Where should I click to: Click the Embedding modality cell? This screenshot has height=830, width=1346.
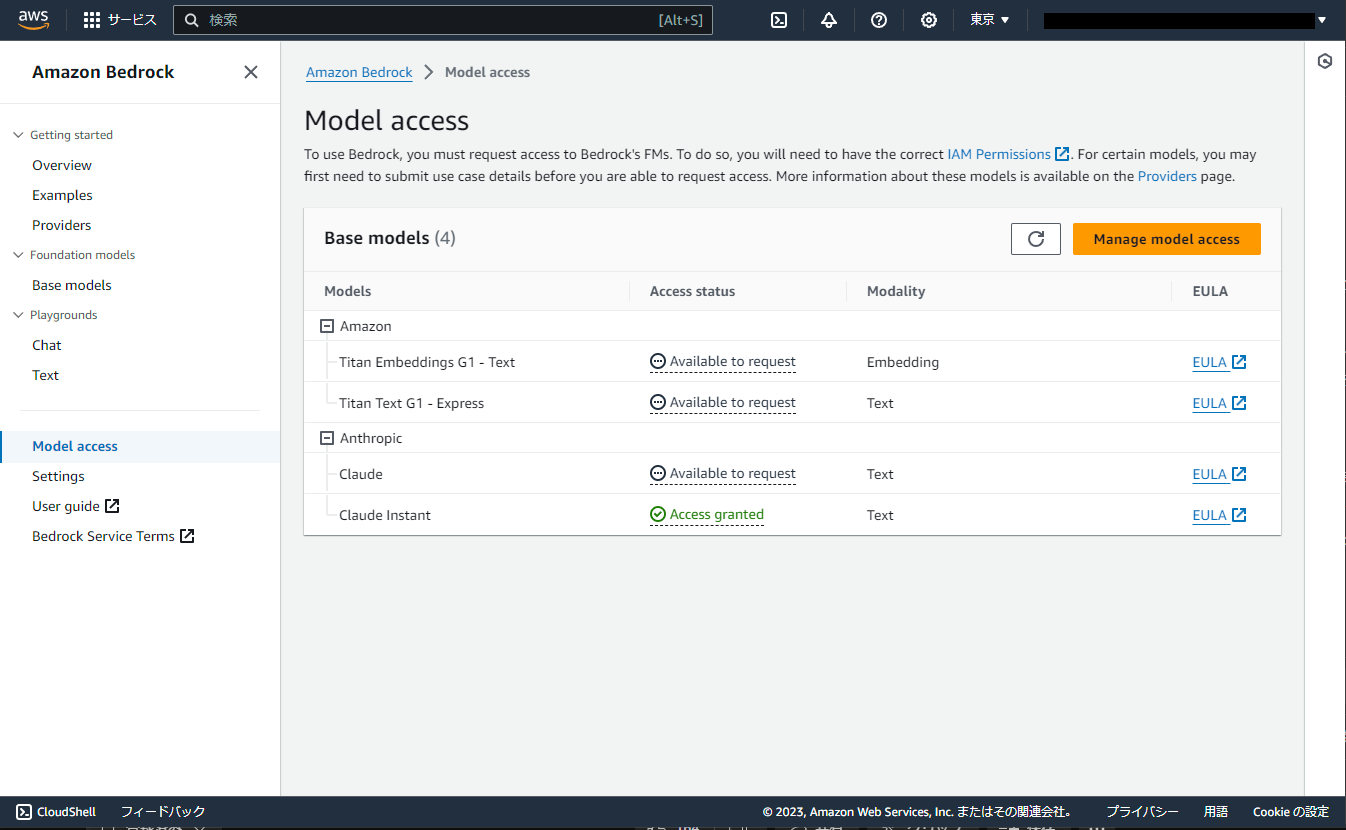click(x=903, y=362)
